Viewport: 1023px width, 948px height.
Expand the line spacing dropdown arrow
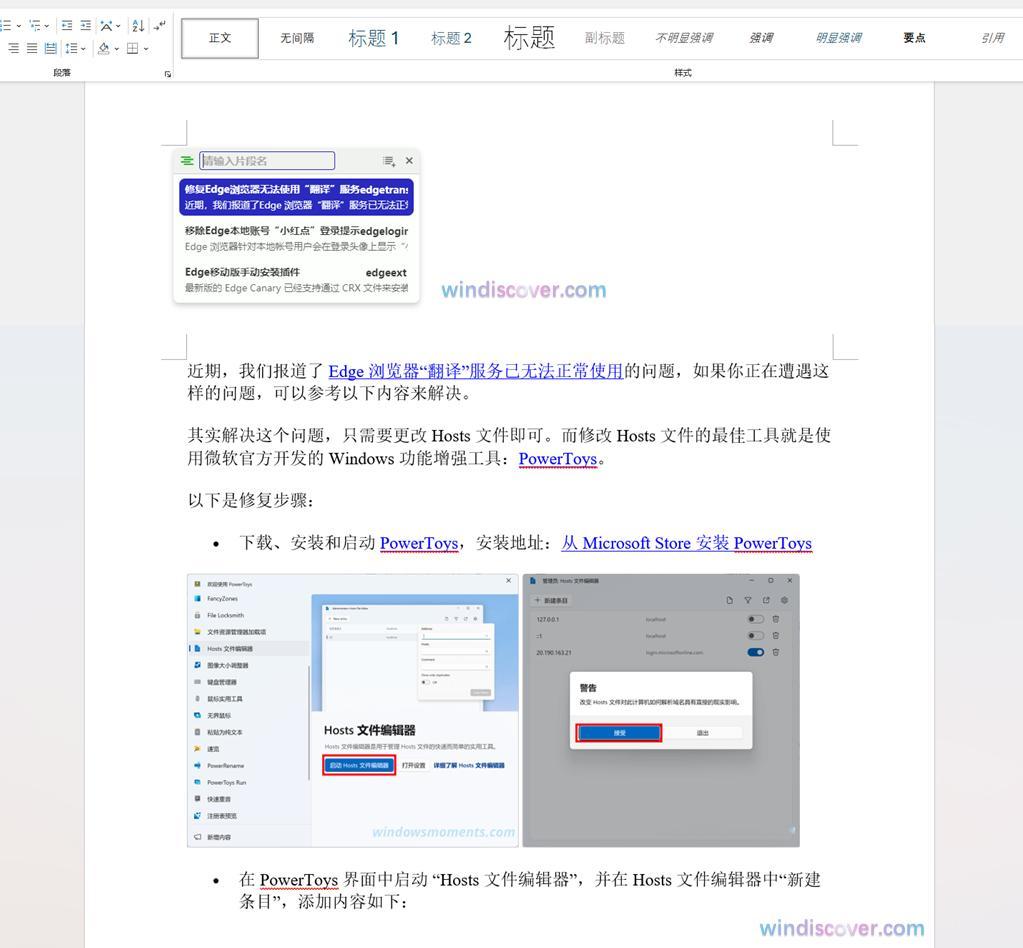coord(84,48)
